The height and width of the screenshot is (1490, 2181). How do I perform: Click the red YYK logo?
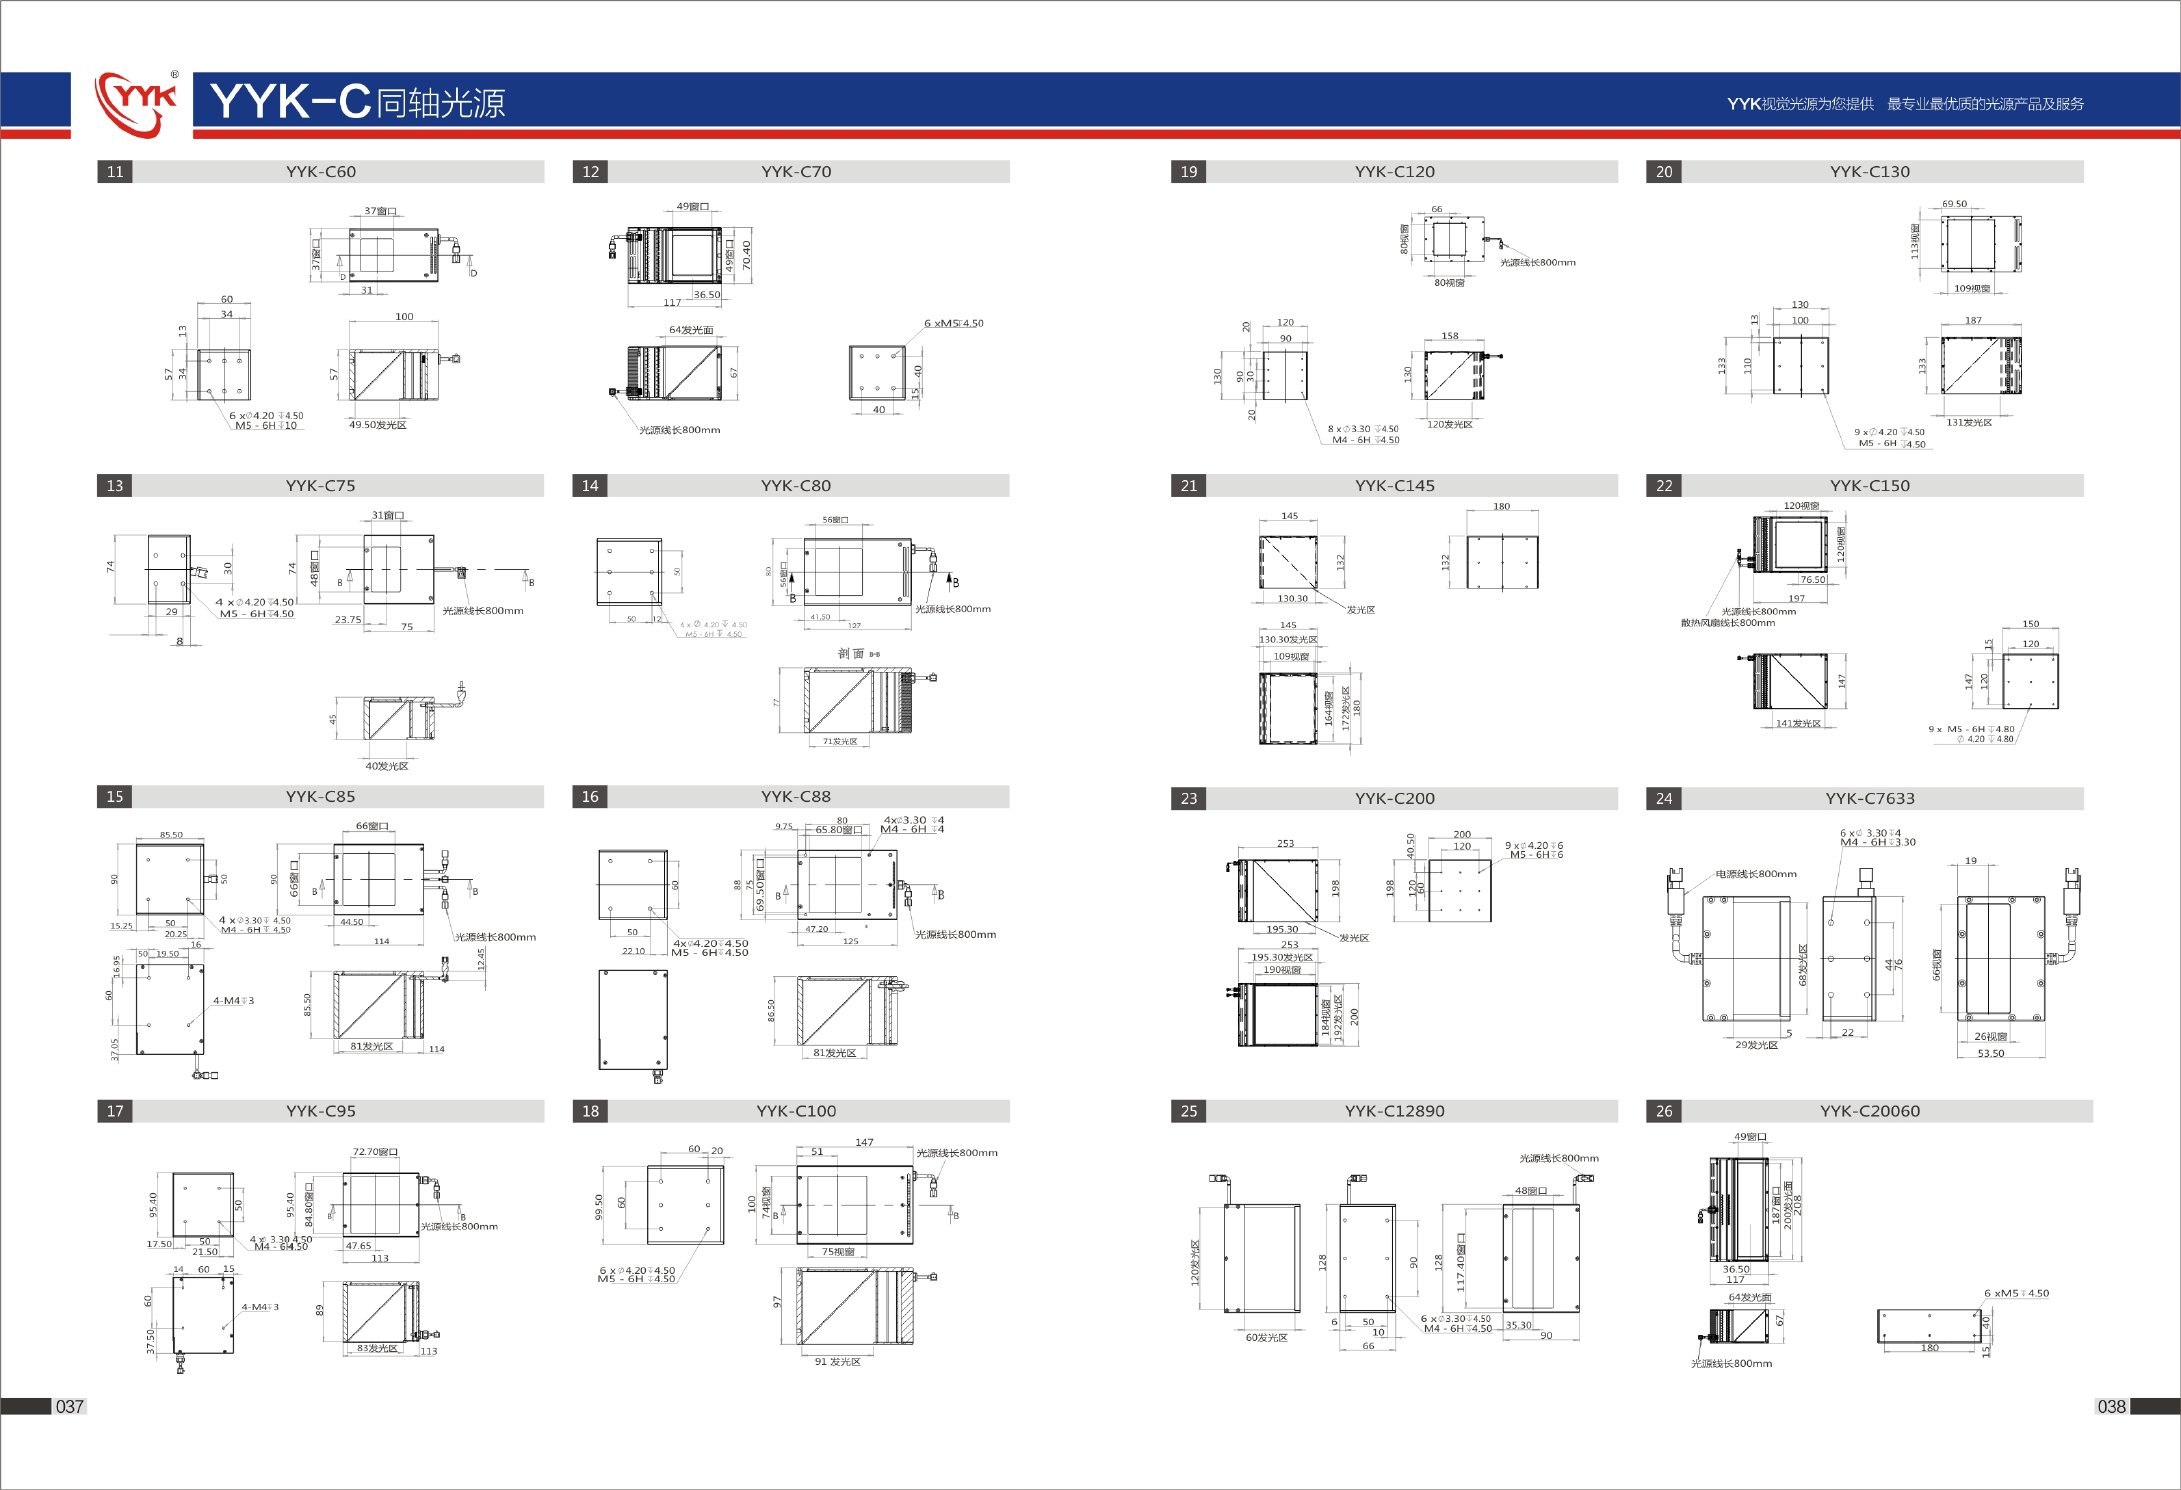(x=137, y=104)
